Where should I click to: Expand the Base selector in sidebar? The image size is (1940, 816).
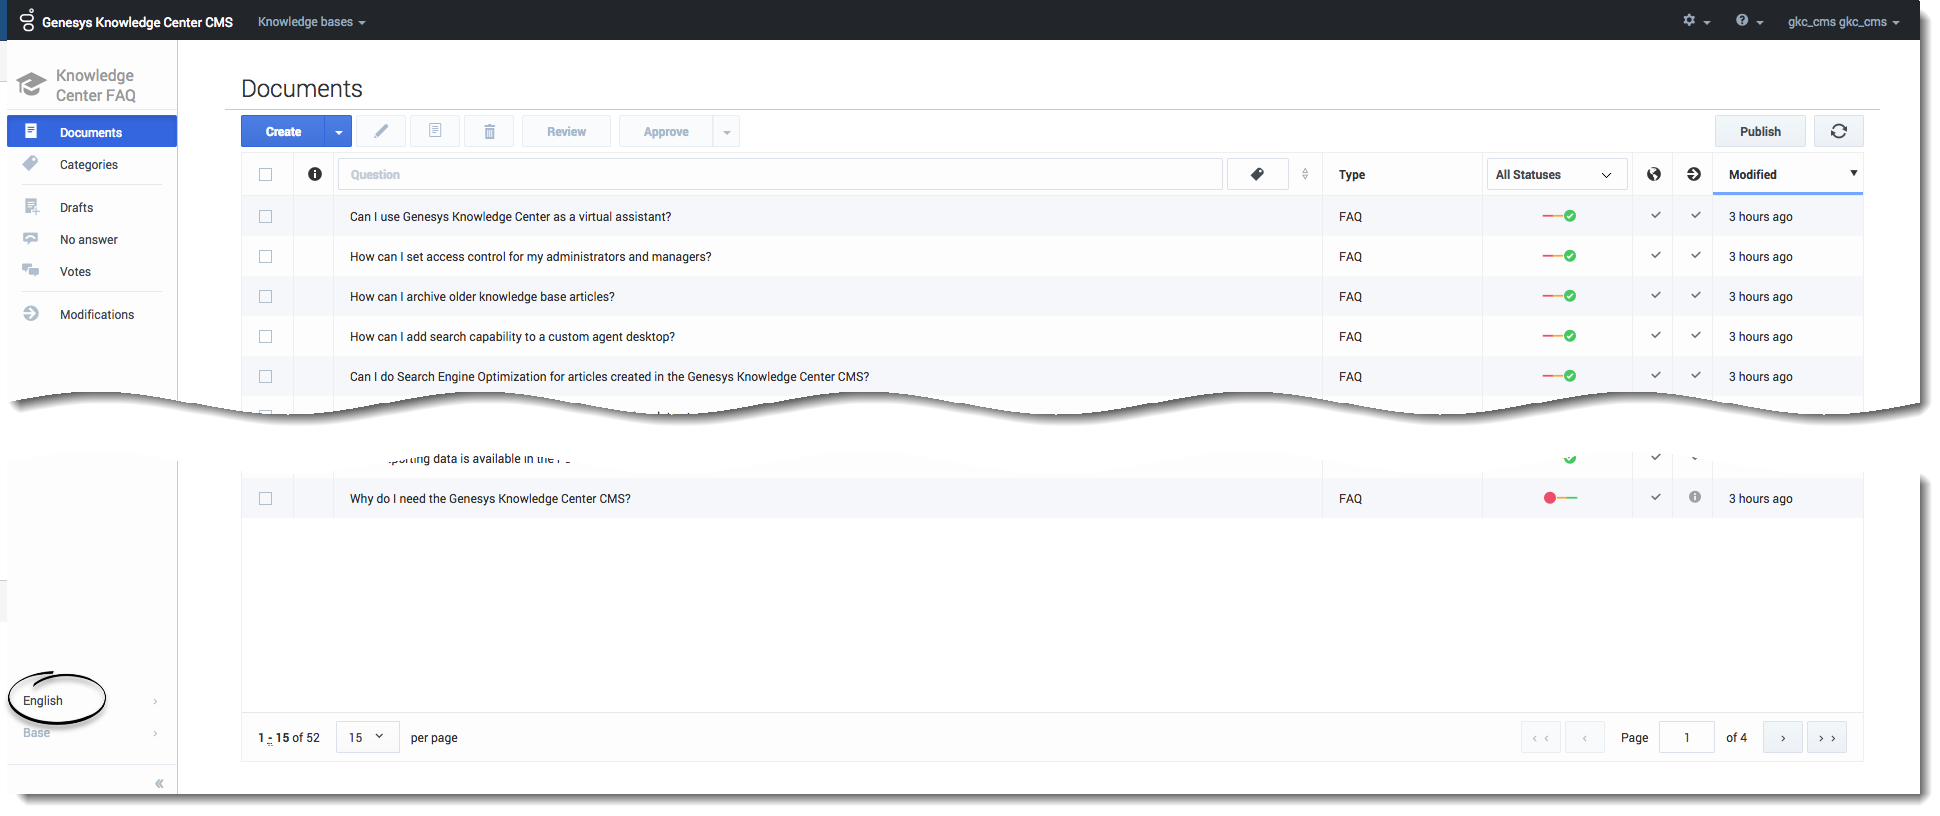(x=90, y=733)
